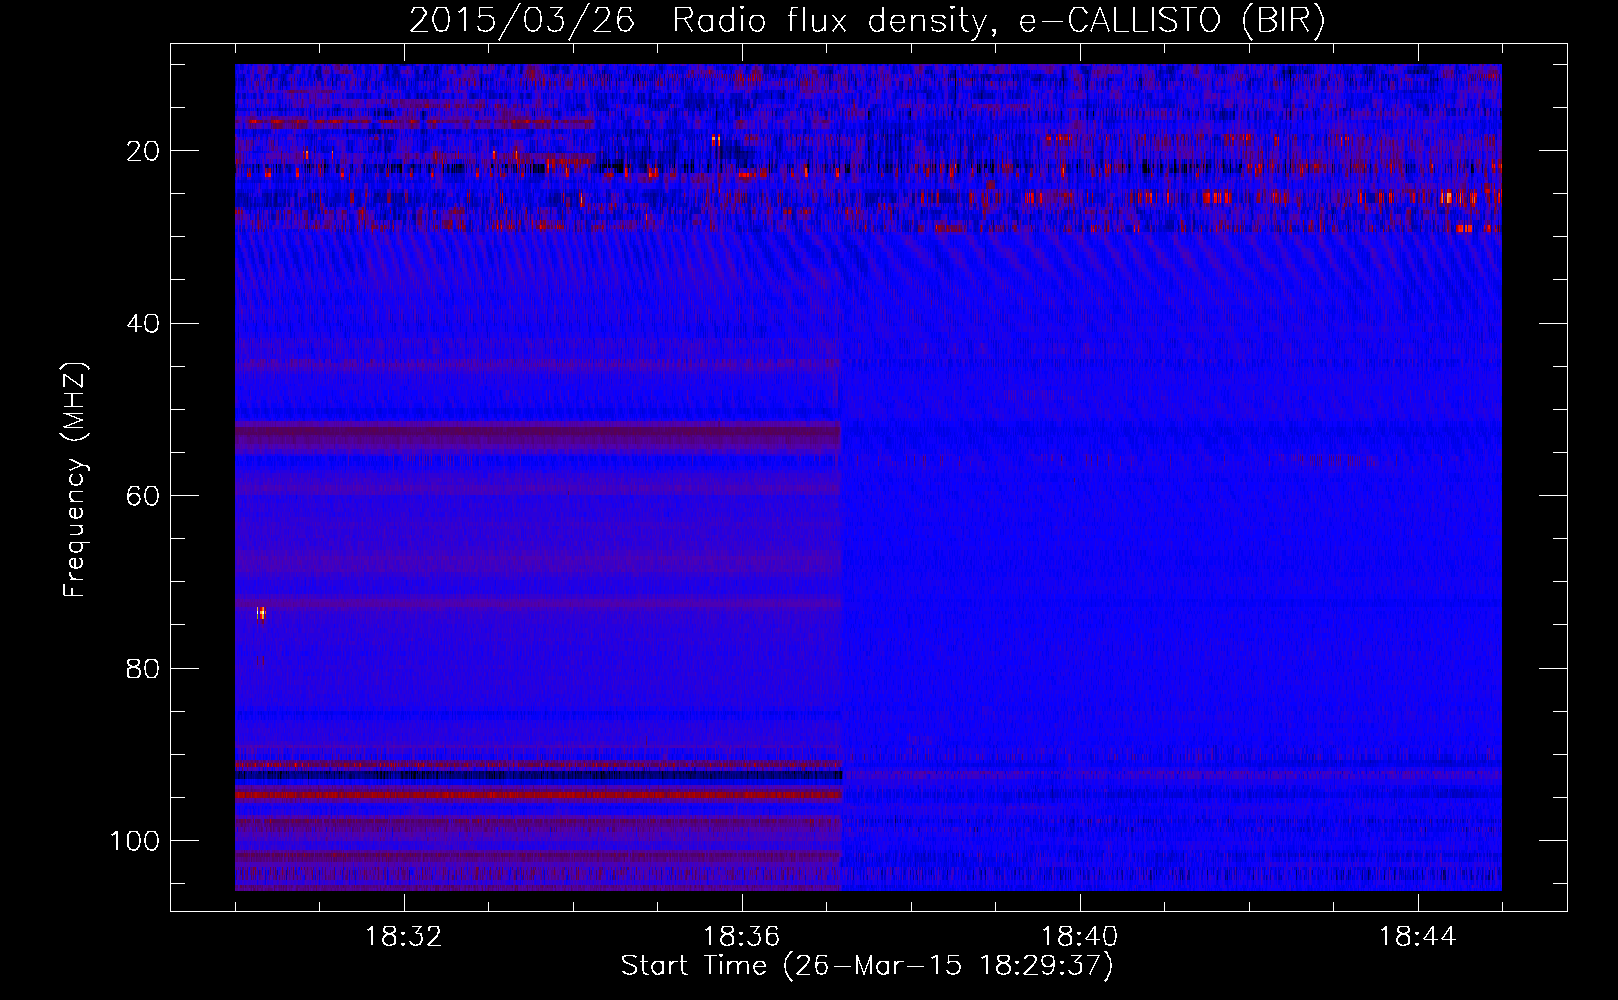Click the 100 MHz frequency tick label
This screenshot has height=1000, width=1618.
pos(135,841)
